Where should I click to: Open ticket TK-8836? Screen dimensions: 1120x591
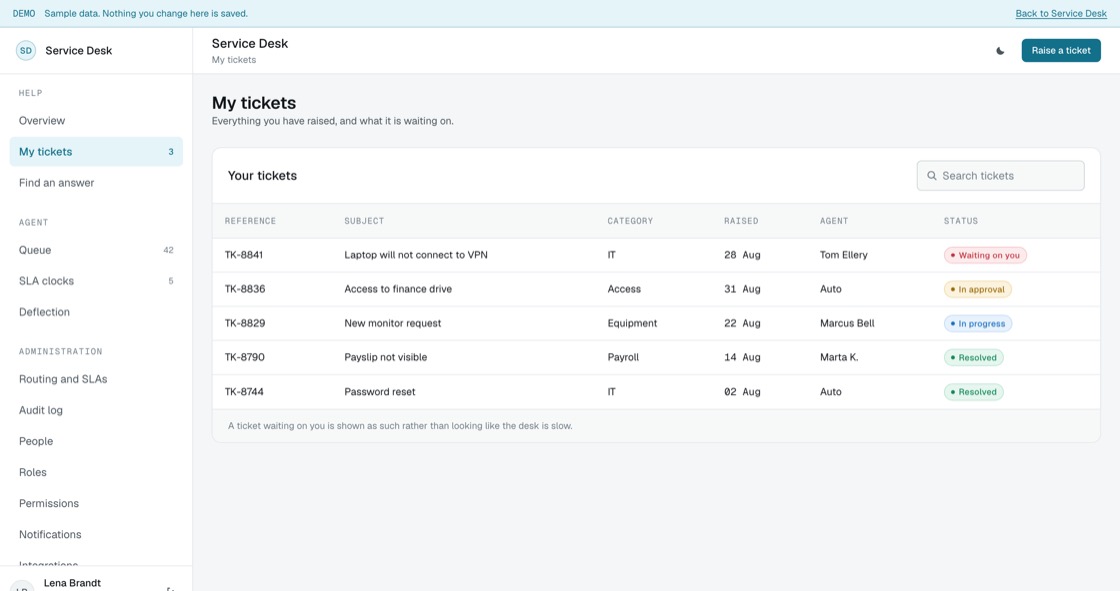click(245, 289)
